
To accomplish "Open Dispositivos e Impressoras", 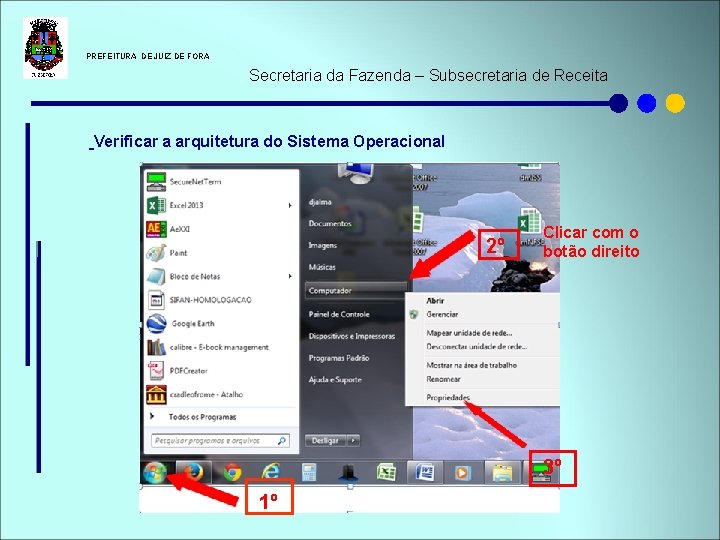I will pos(352,336).
